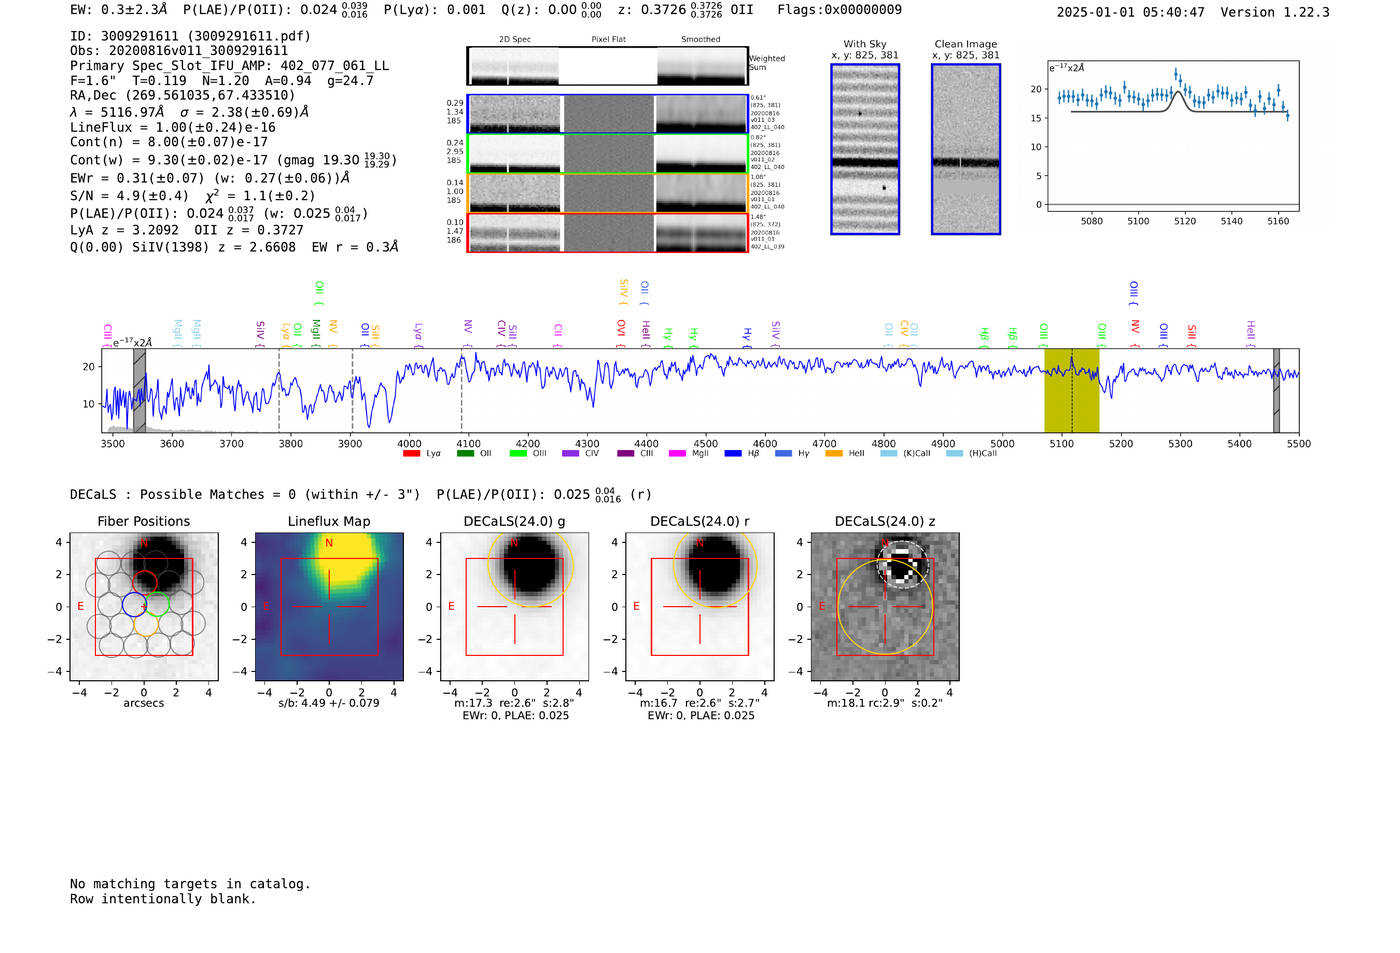Viewport: 1400px width, 953px height.
Task: Open the Clean Image cutout
Action: coord(965,149)
